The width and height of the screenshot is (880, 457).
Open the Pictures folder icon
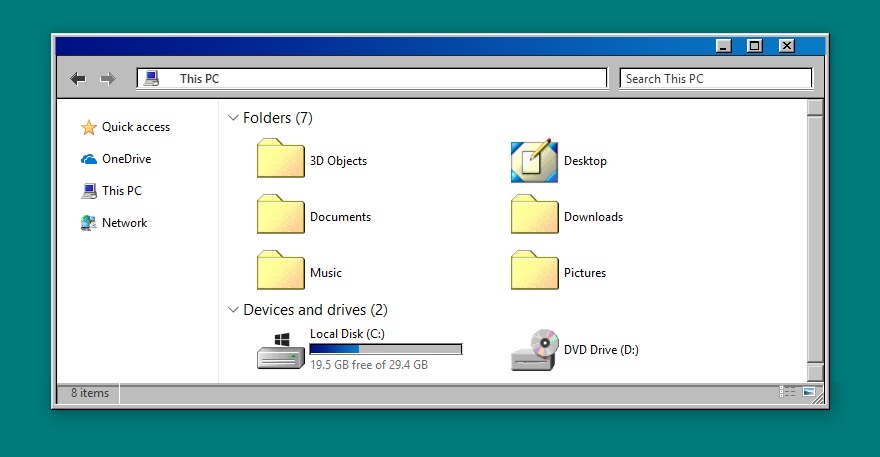[534, 272]
